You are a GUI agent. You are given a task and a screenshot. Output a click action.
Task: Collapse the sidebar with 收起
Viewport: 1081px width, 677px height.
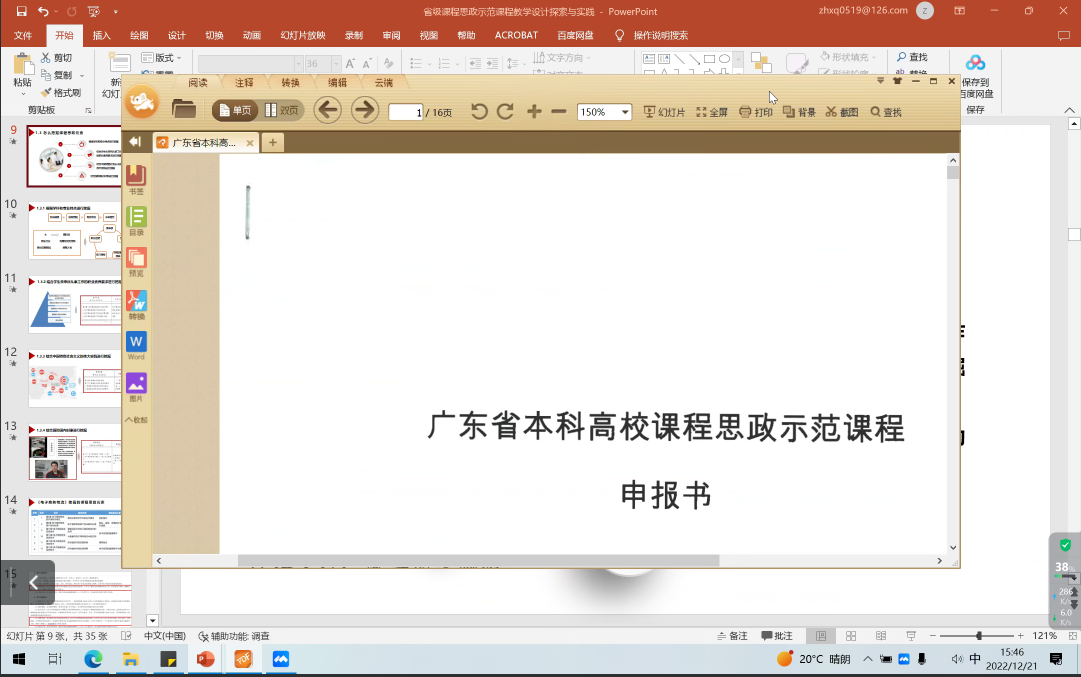pos(136,420)
